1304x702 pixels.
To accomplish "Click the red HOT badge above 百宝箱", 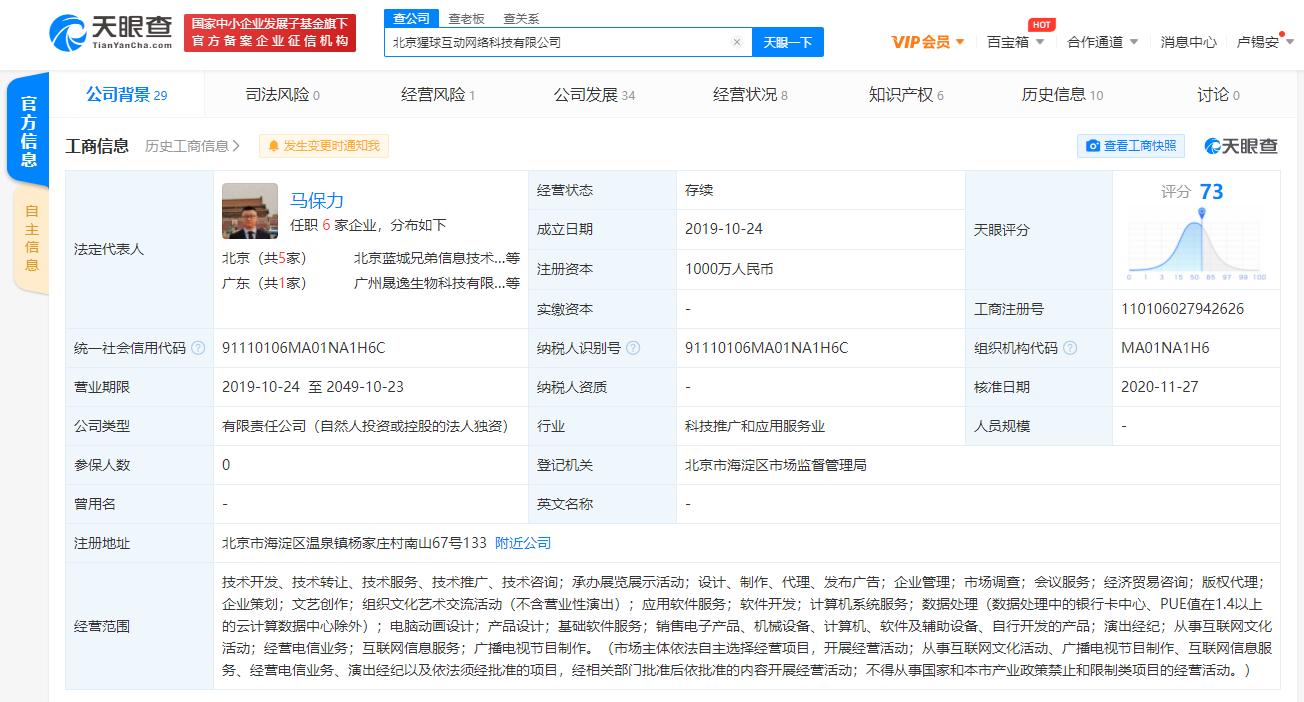I will (x=1042, y=25).
